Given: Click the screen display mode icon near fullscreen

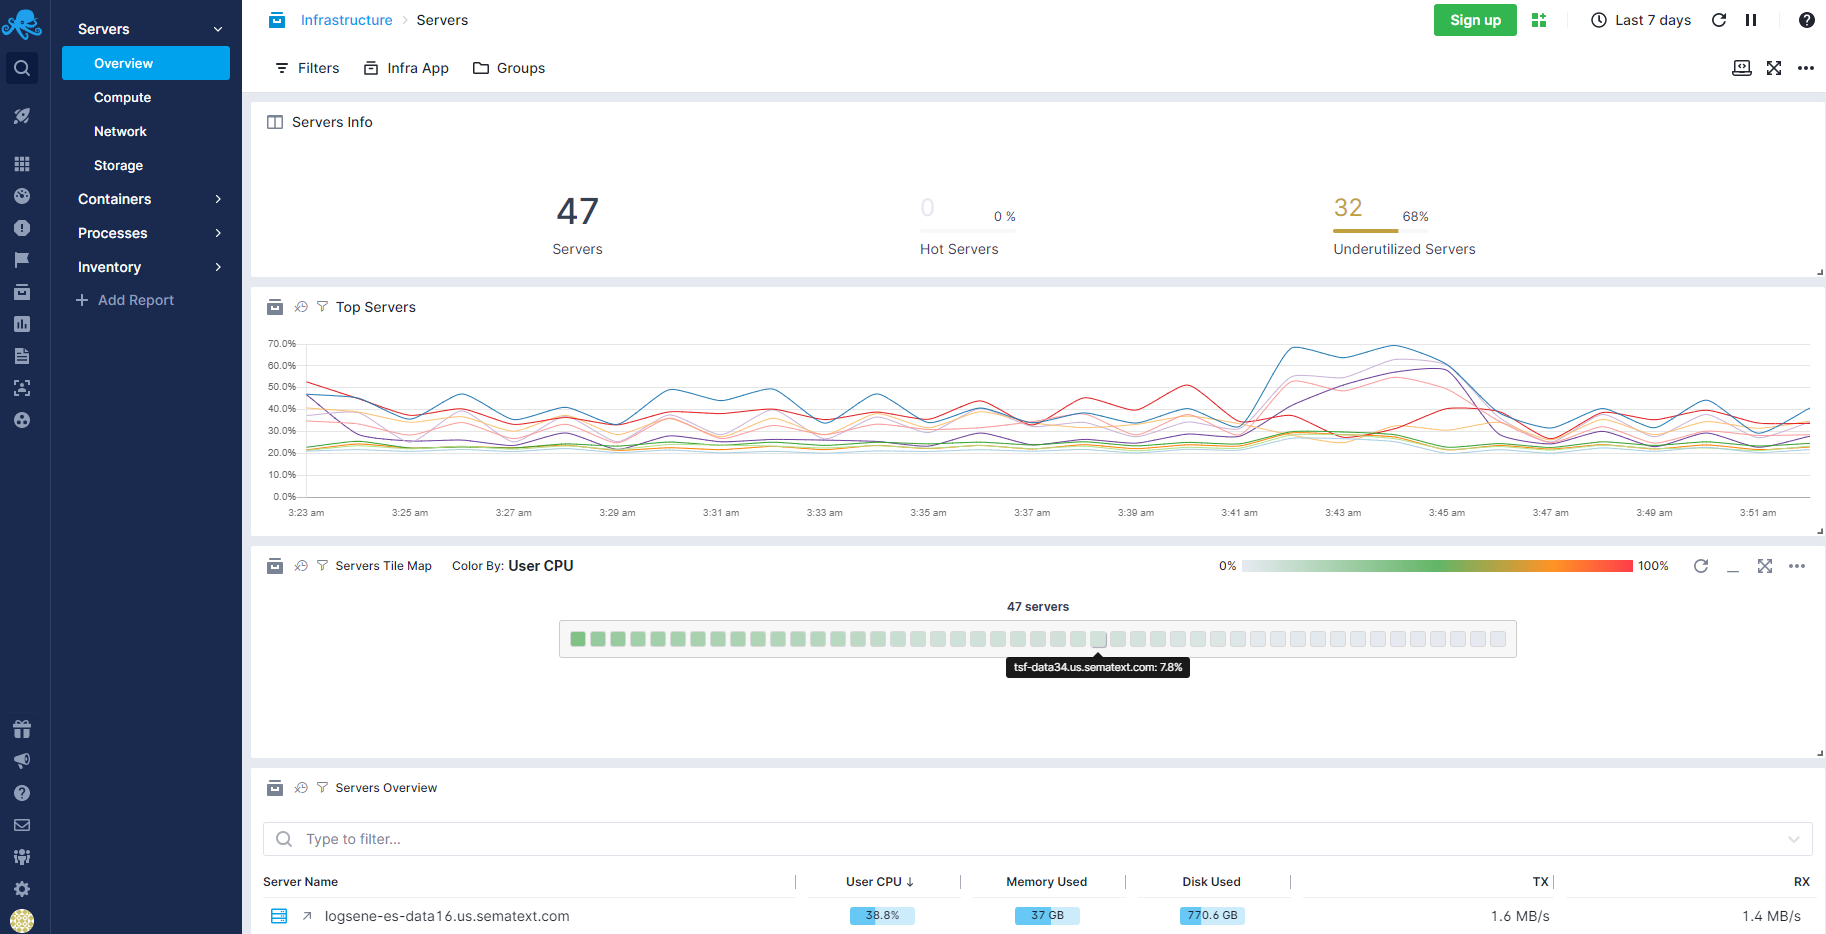Looking at the screenshot, I should coord(1742,68).
